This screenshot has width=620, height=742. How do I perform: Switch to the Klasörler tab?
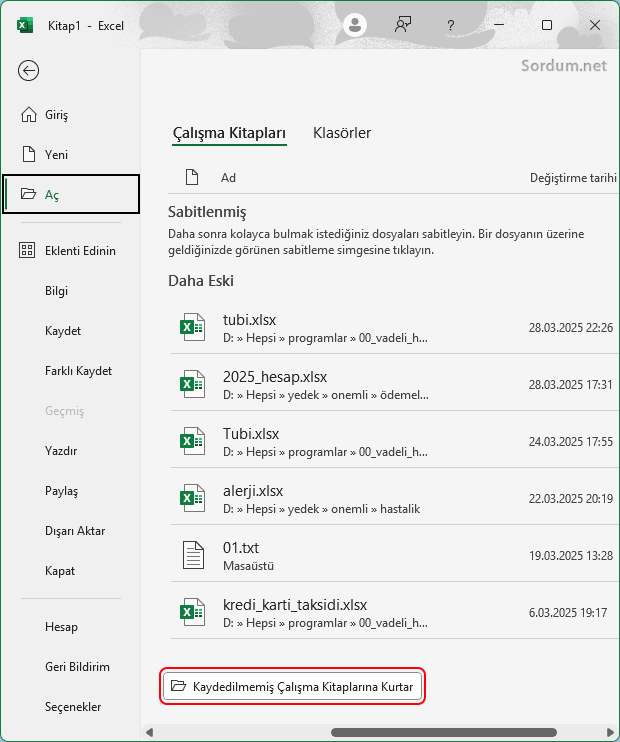coord(342,133)
